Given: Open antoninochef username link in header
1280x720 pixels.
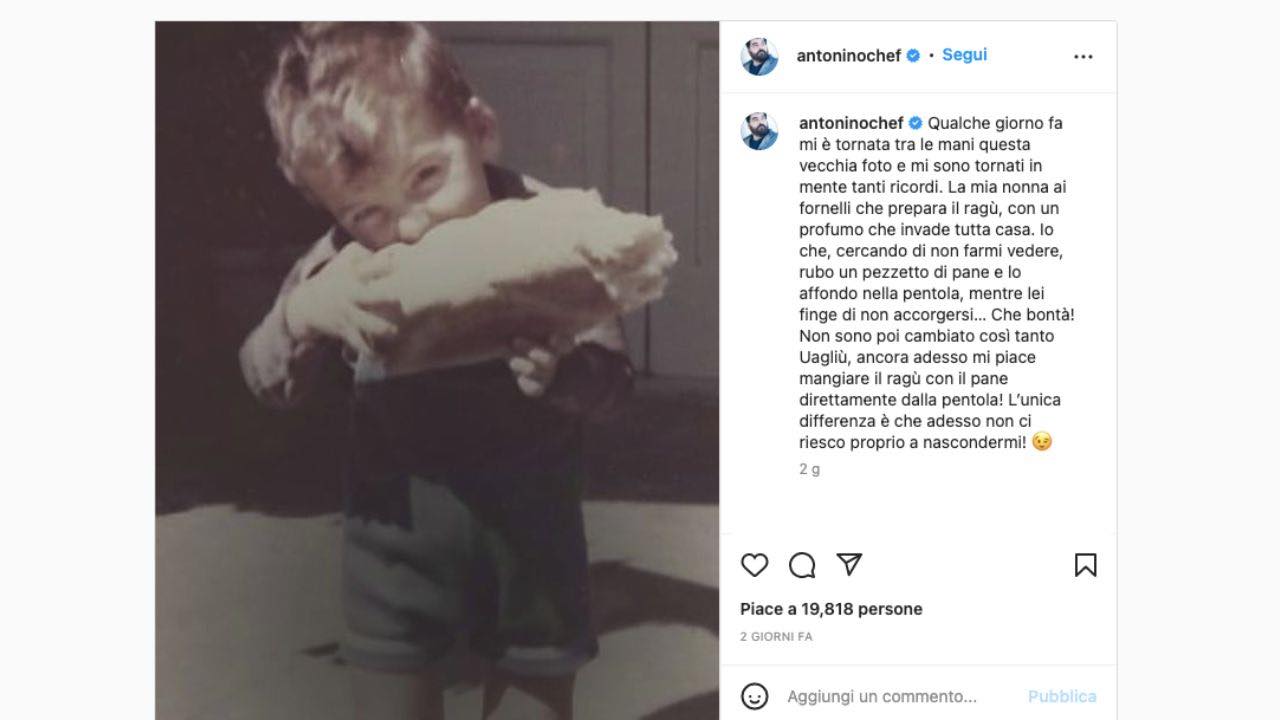Looking at the screenshot, I should point(849,56).
